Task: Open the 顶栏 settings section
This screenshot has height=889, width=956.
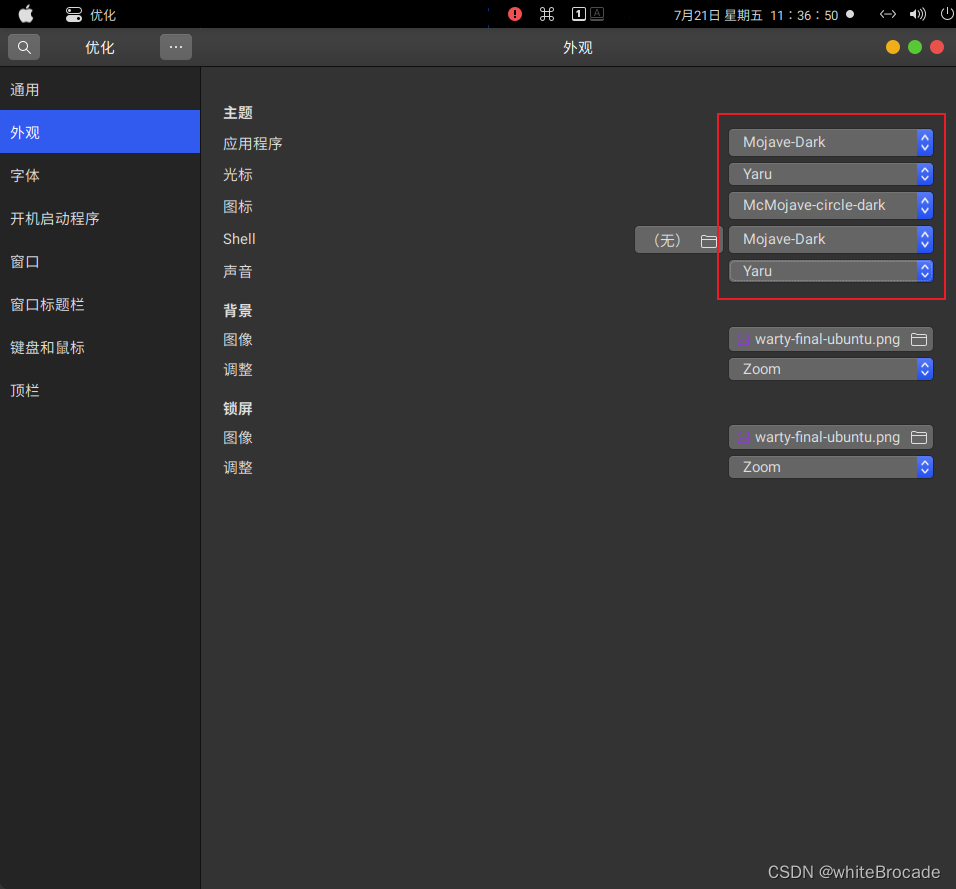Action: [x=100, y=390]
